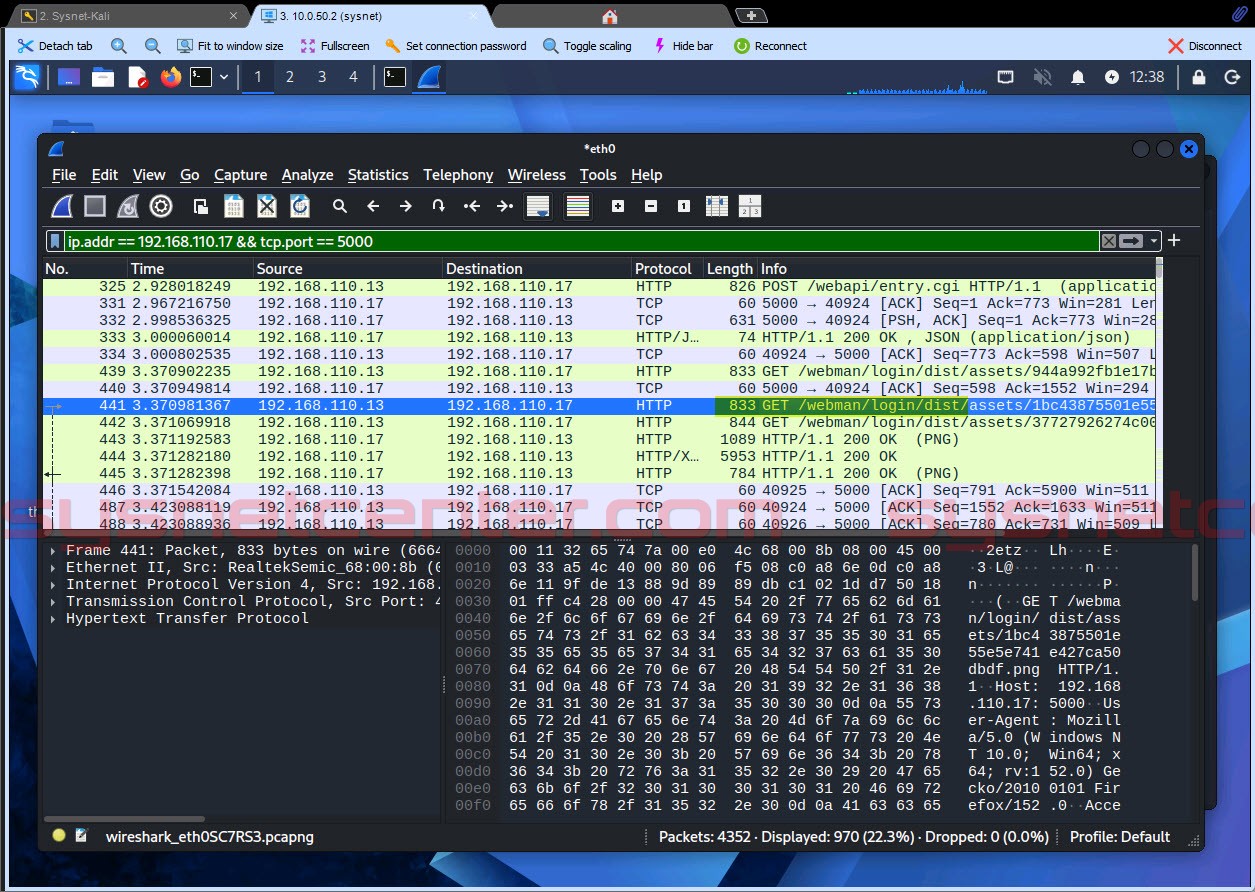
Task: Click Detach tab button
Action: 55,46
